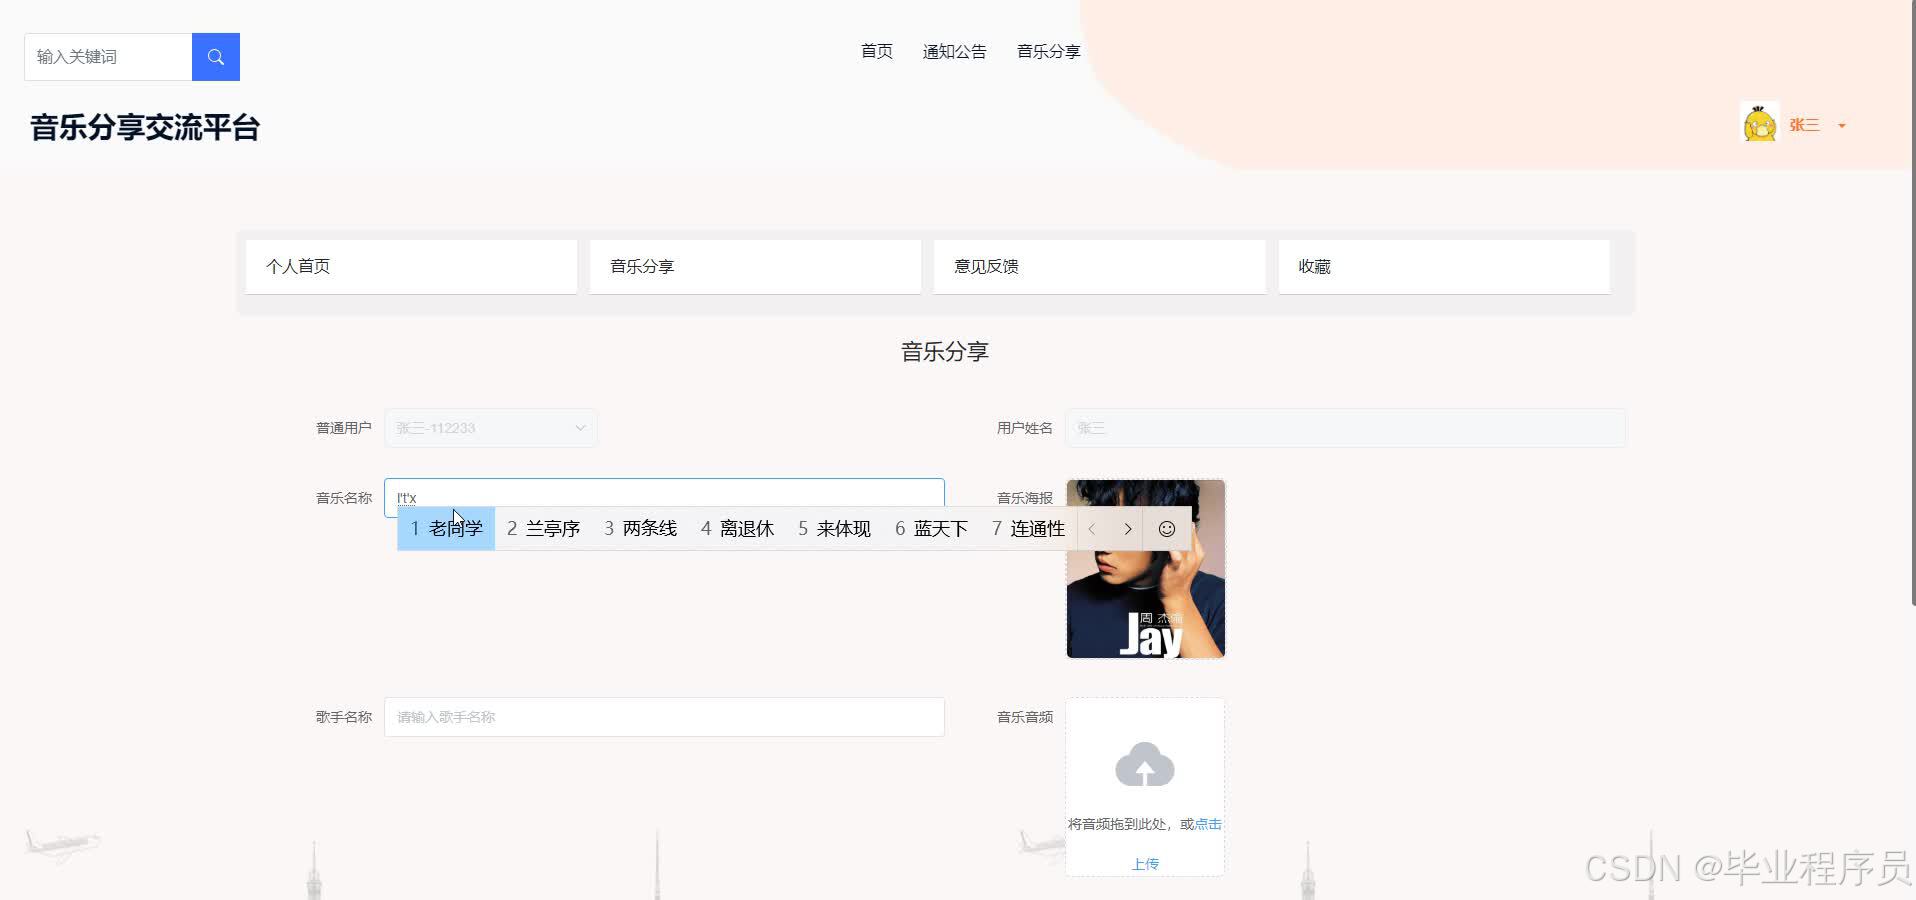Click the 音乐名称 input field

click(664, 497)
